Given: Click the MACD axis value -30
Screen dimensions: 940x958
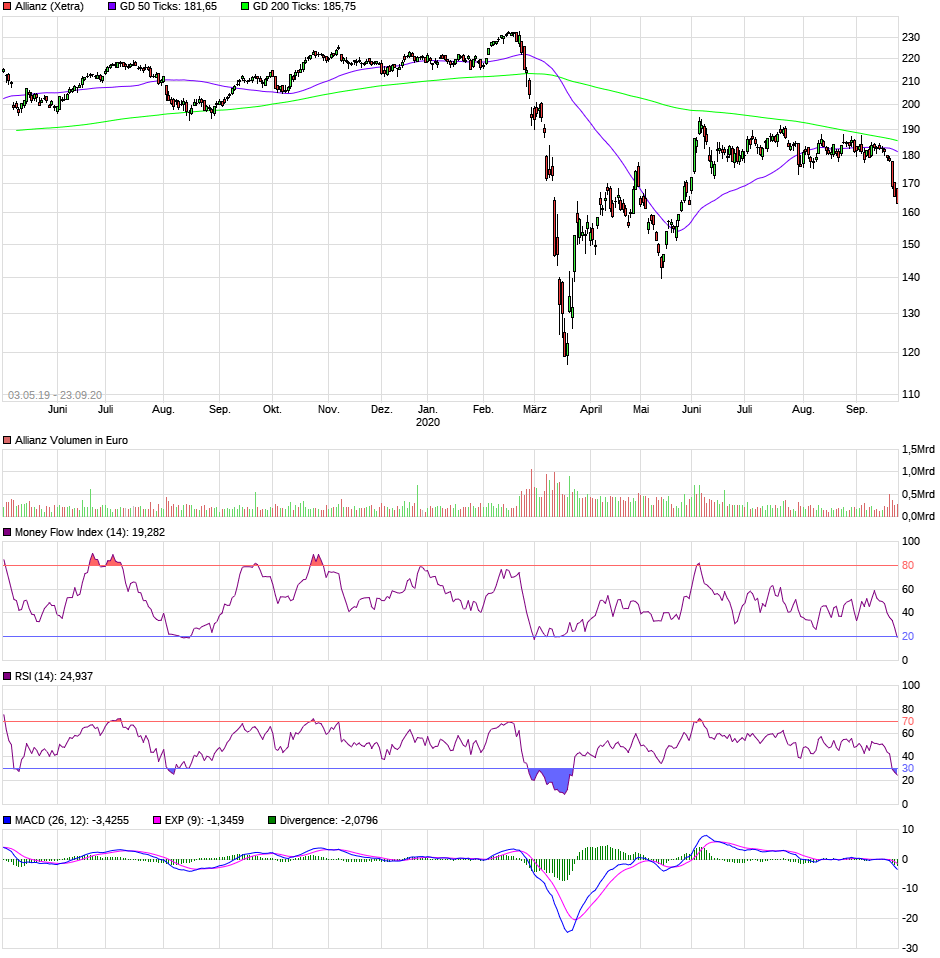Looking at the screenshot, I should (x=910, y=948).
